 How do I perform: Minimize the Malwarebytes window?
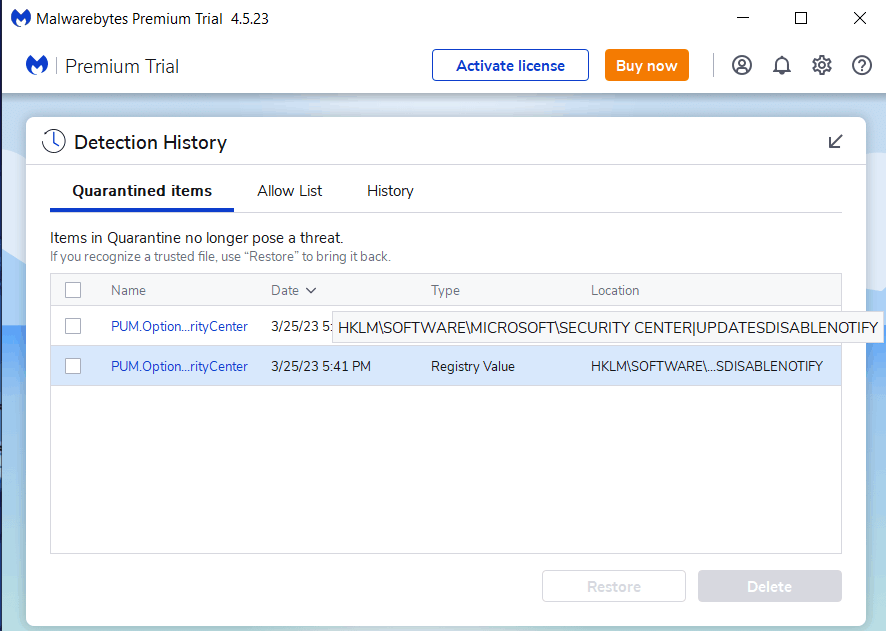tap(743, 18)
